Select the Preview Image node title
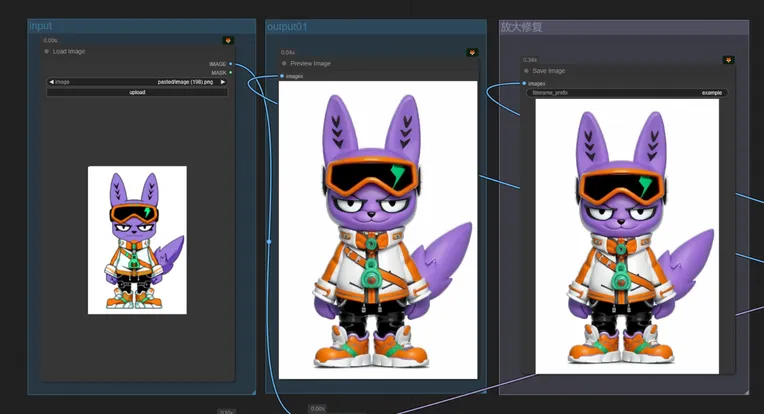The height and width of the screenshot is (414, 764). [x=310, y=63]
